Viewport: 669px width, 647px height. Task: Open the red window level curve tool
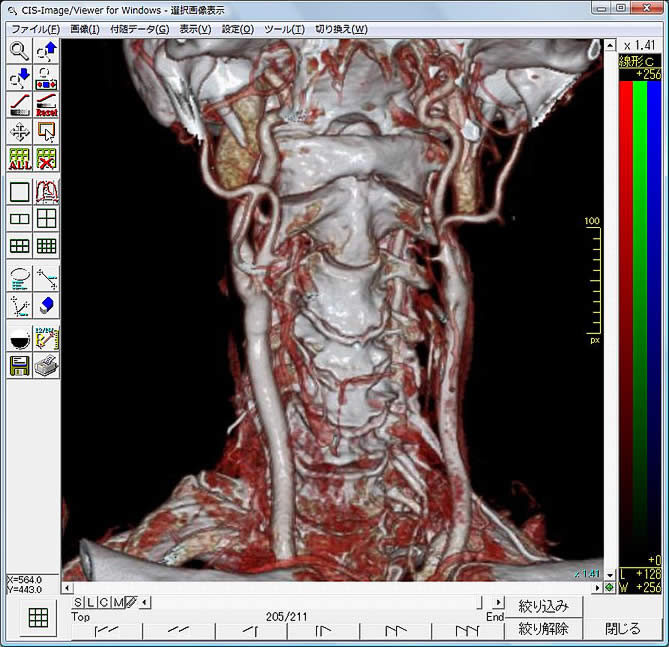[20, 105]
